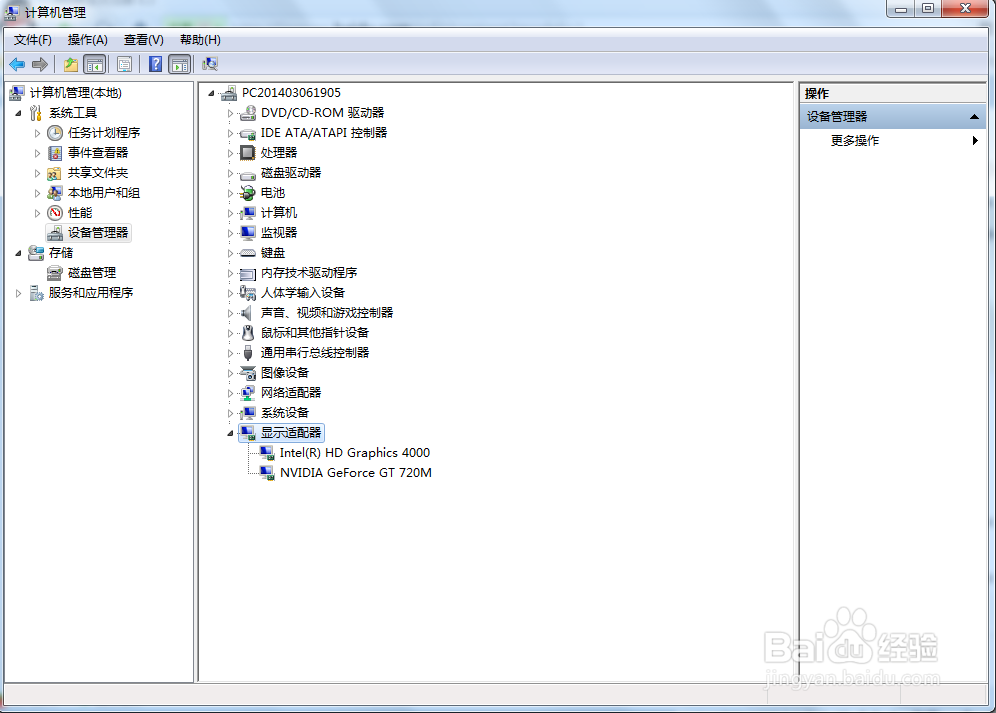The height and width of the screenshot is (713, 996).
Task: Click the 任务计划程序 clock icon
Action: coord(55,133)
